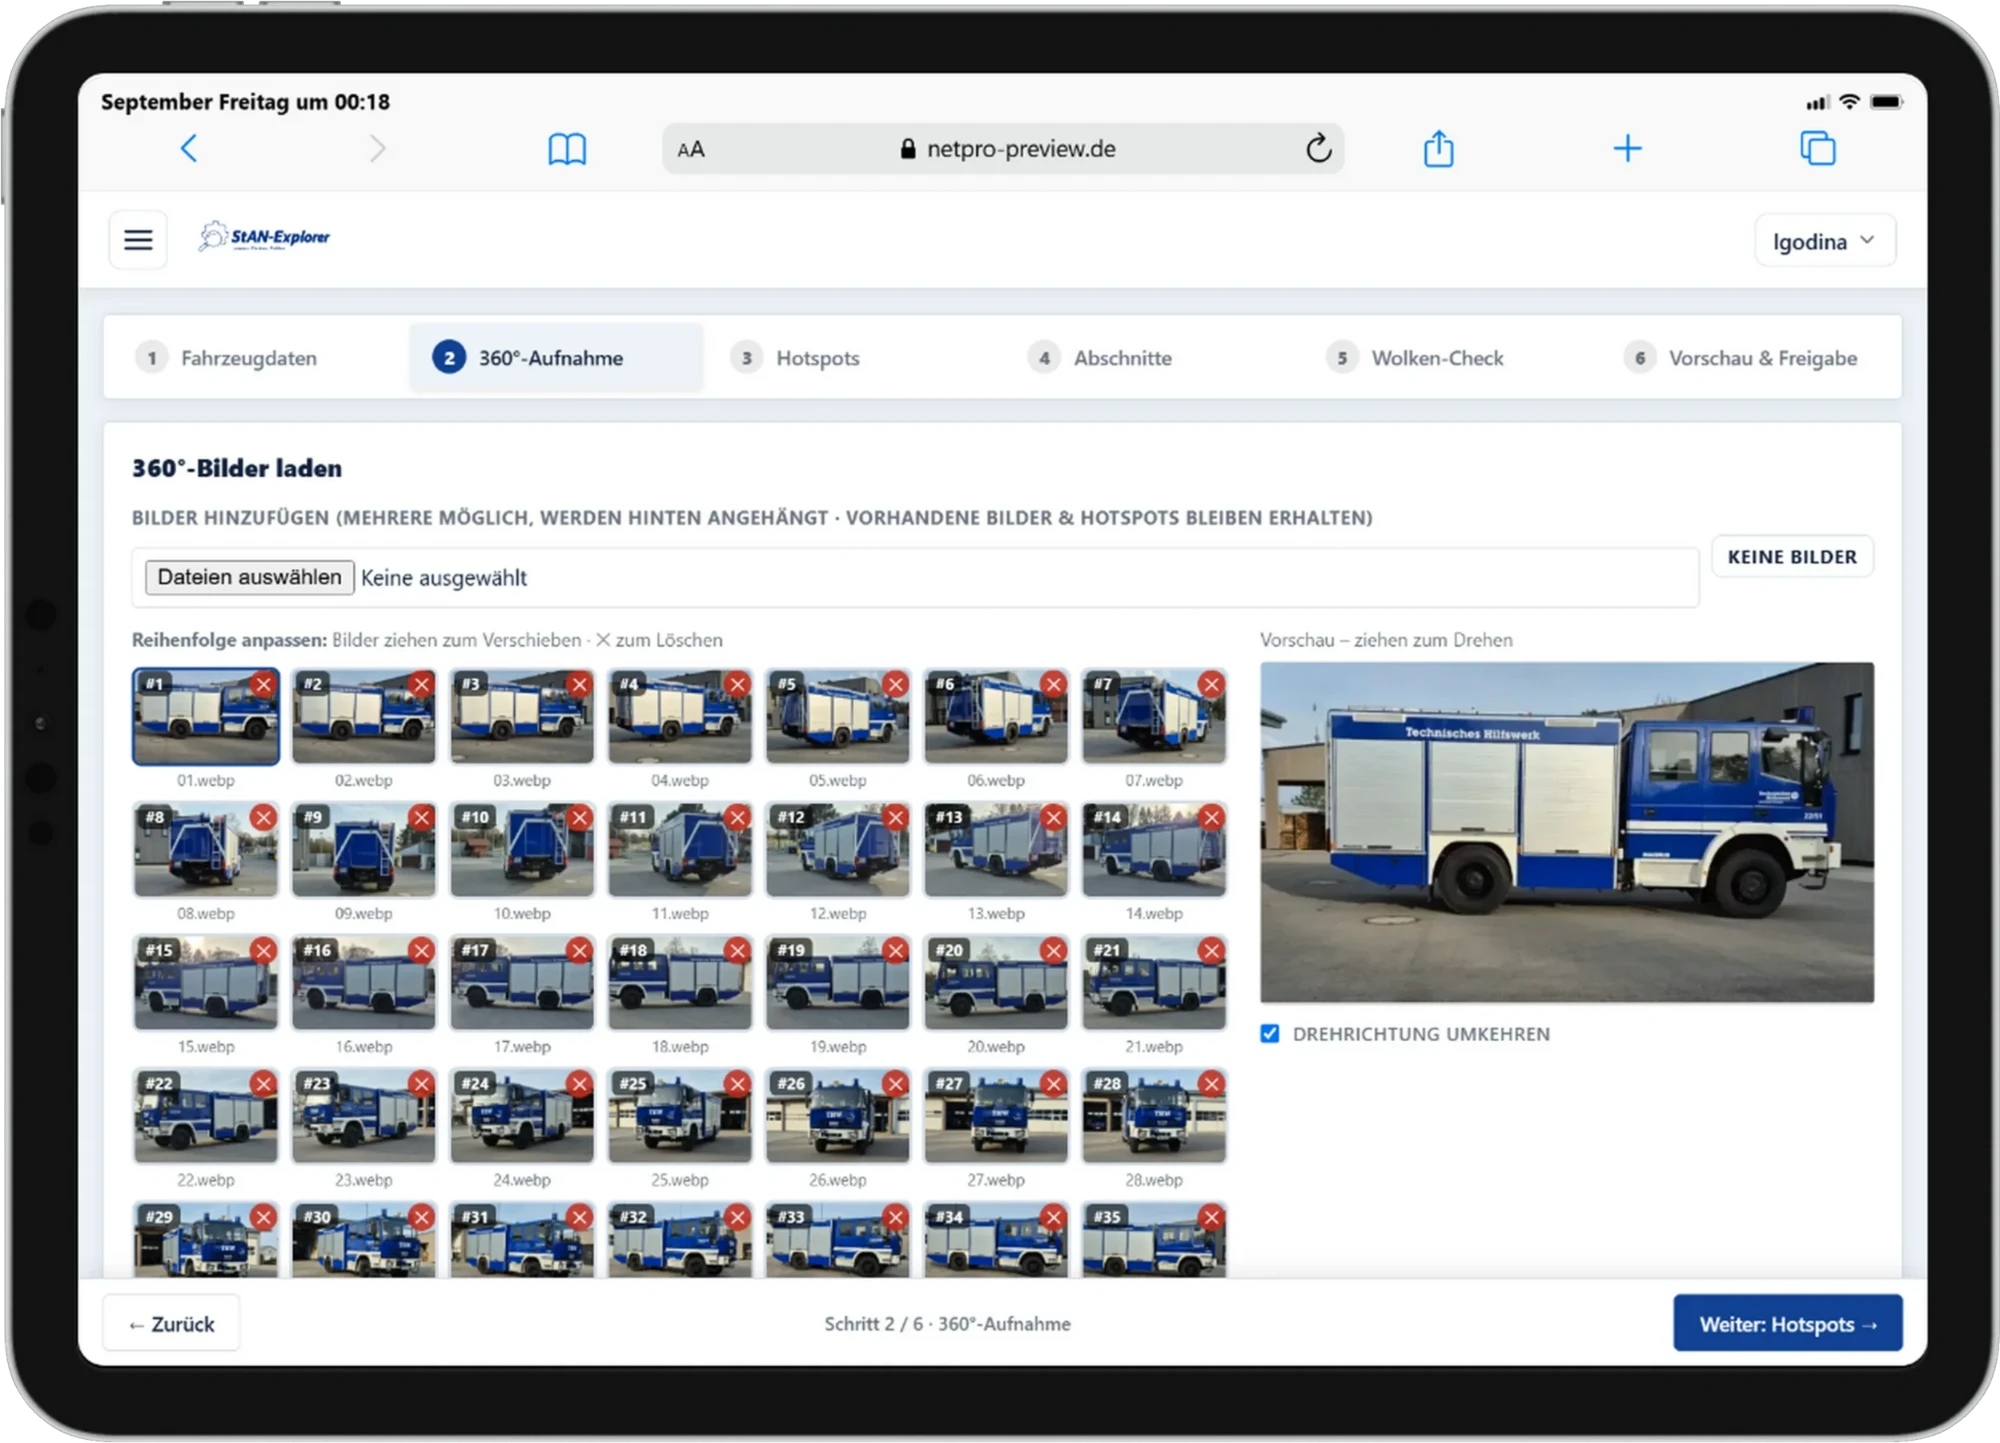The image size is (2000, 1443).
Task: Tap the netpro-preview.de address bar
Action: [x=1003, y=149]
